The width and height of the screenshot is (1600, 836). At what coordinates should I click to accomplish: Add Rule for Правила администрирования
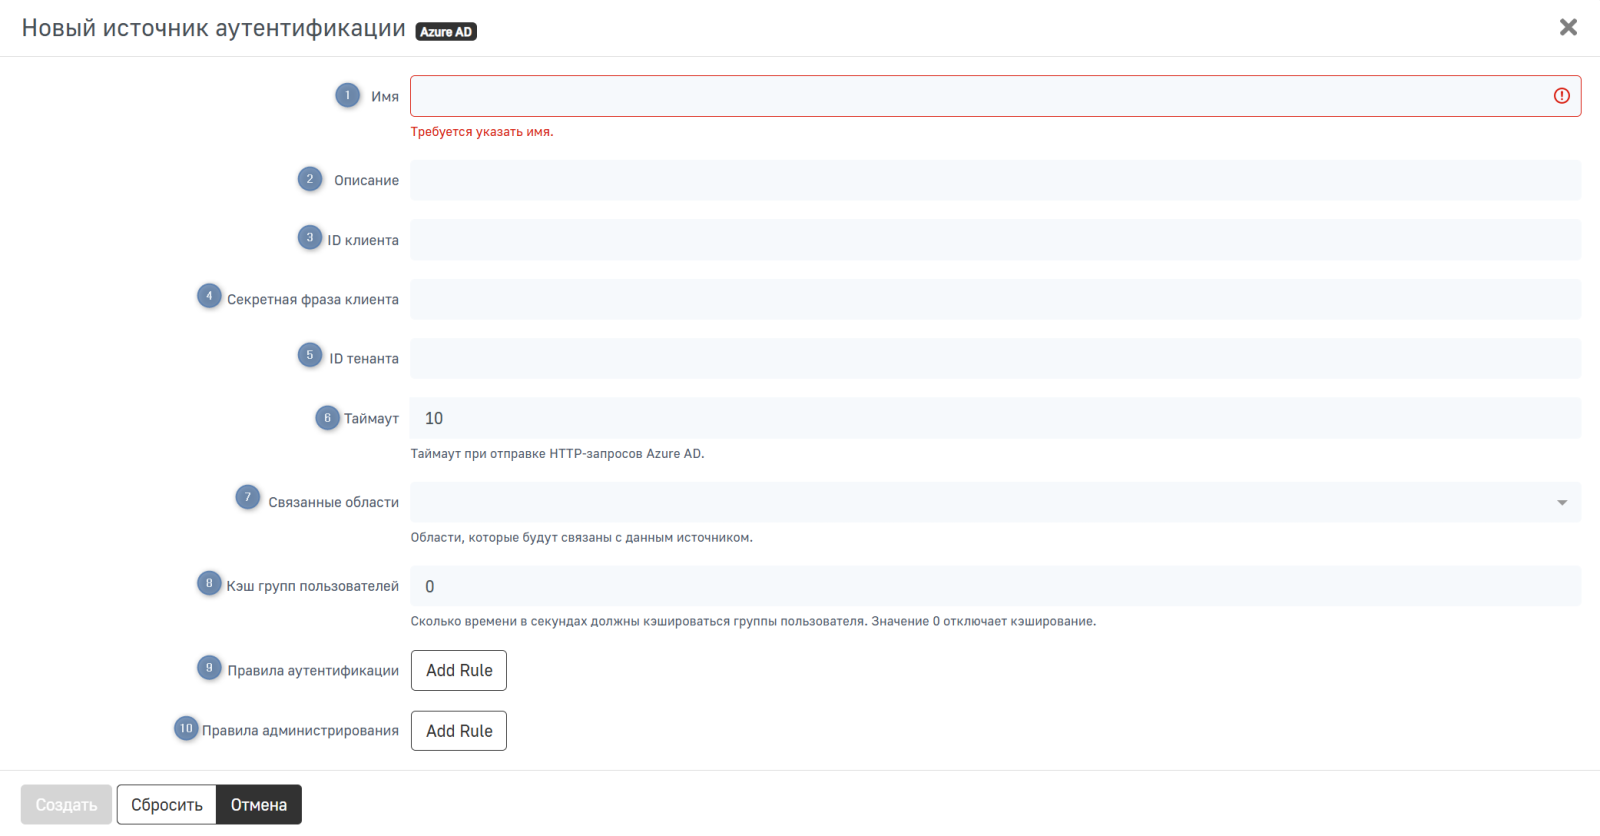pyautogui.click(x=459, y=731)
